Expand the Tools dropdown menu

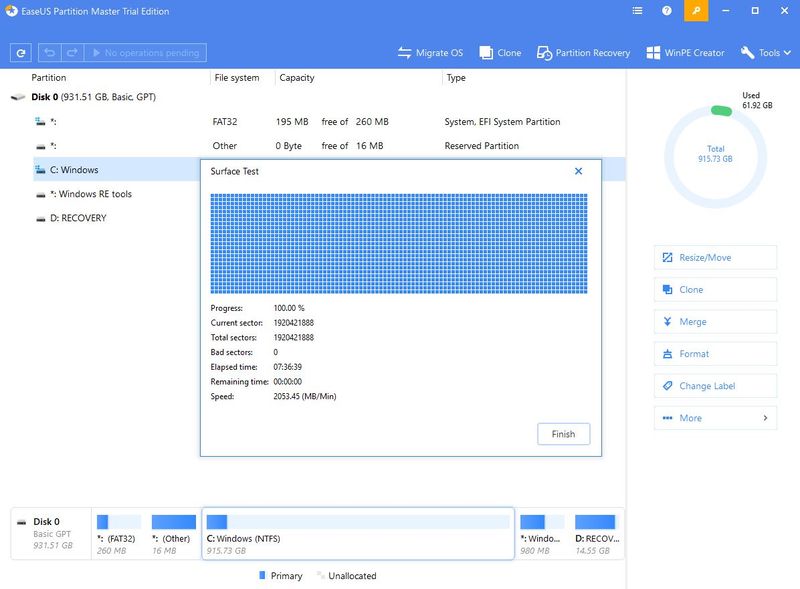[x=767, y=53]
